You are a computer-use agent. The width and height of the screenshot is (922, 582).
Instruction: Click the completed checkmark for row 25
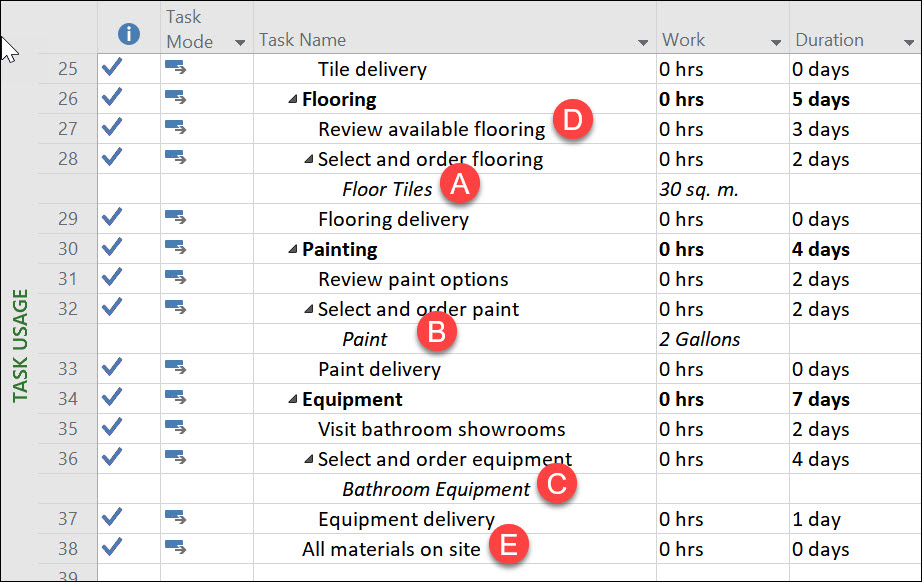click(x=112, y=67)
